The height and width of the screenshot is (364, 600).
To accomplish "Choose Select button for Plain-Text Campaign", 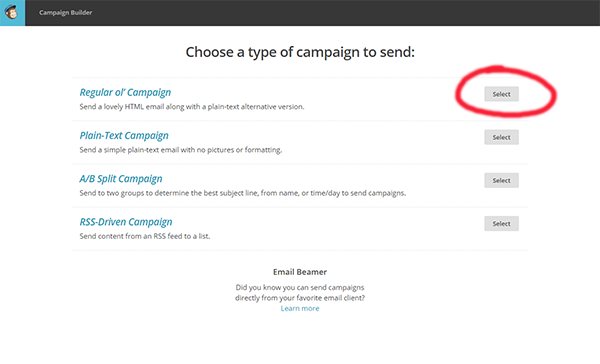I will [x=501, y=137].
